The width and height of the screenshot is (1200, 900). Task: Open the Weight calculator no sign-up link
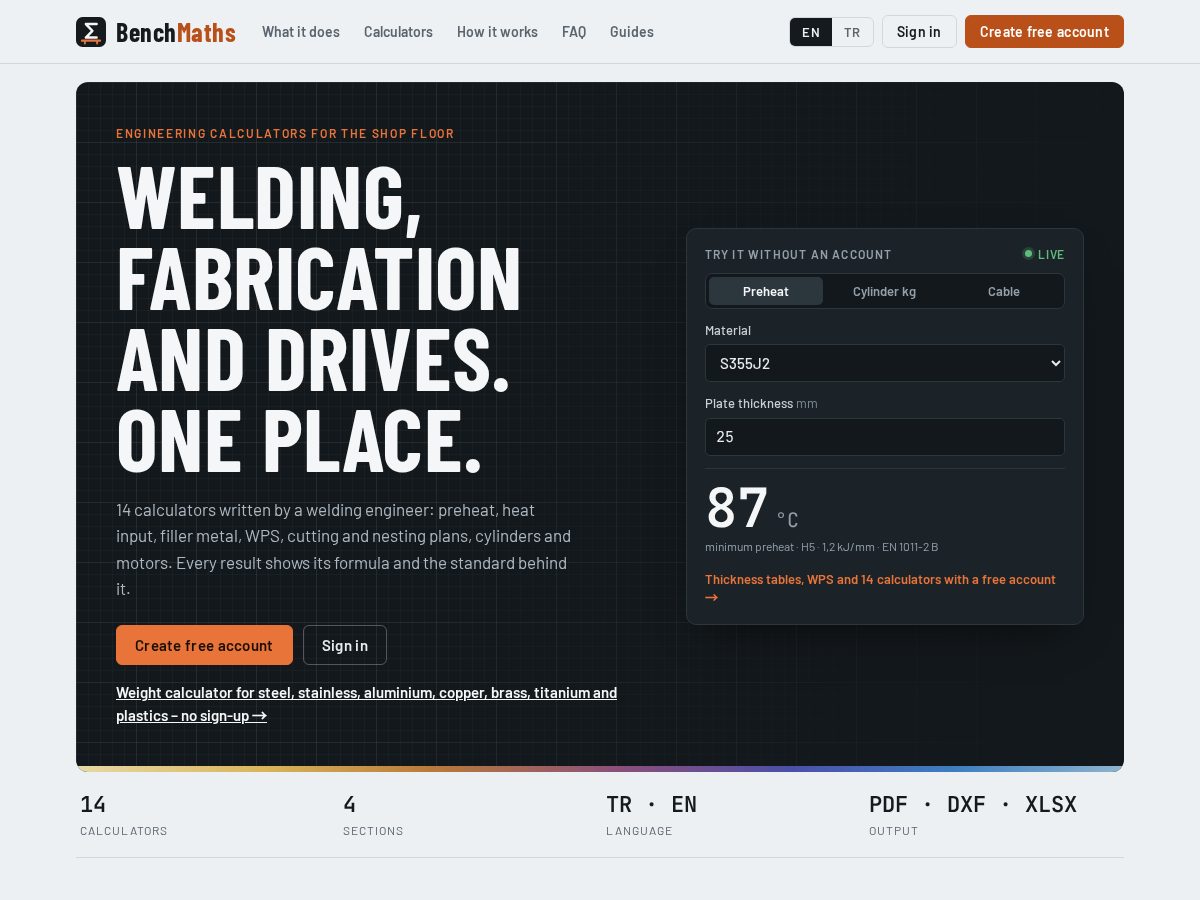[x=366, y=704]
